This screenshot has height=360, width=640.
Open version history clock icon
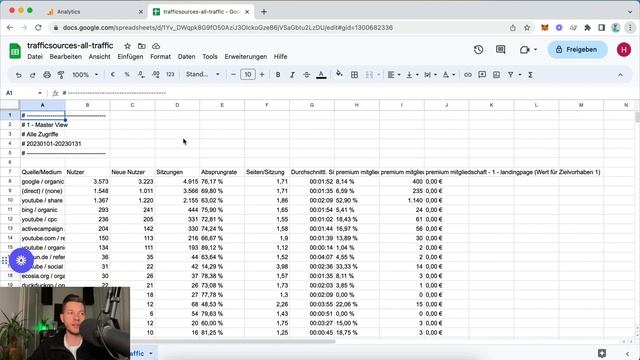478,49
